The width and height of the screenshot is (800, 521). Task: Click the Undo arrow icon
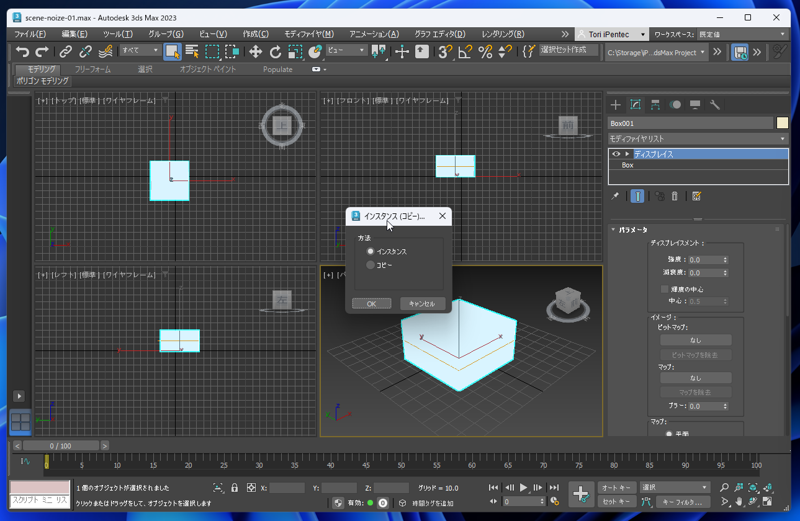point(22,52)
